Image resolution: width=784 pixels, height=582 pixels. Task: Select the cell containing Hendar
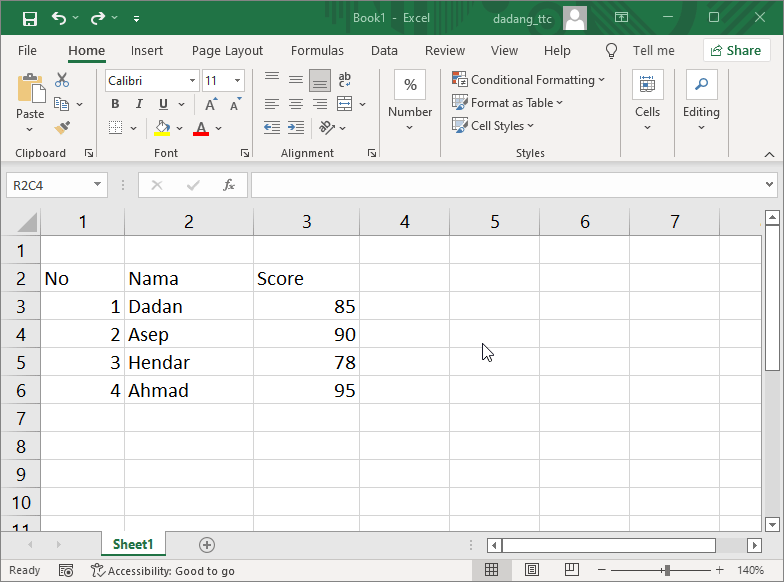pos(188,362)
